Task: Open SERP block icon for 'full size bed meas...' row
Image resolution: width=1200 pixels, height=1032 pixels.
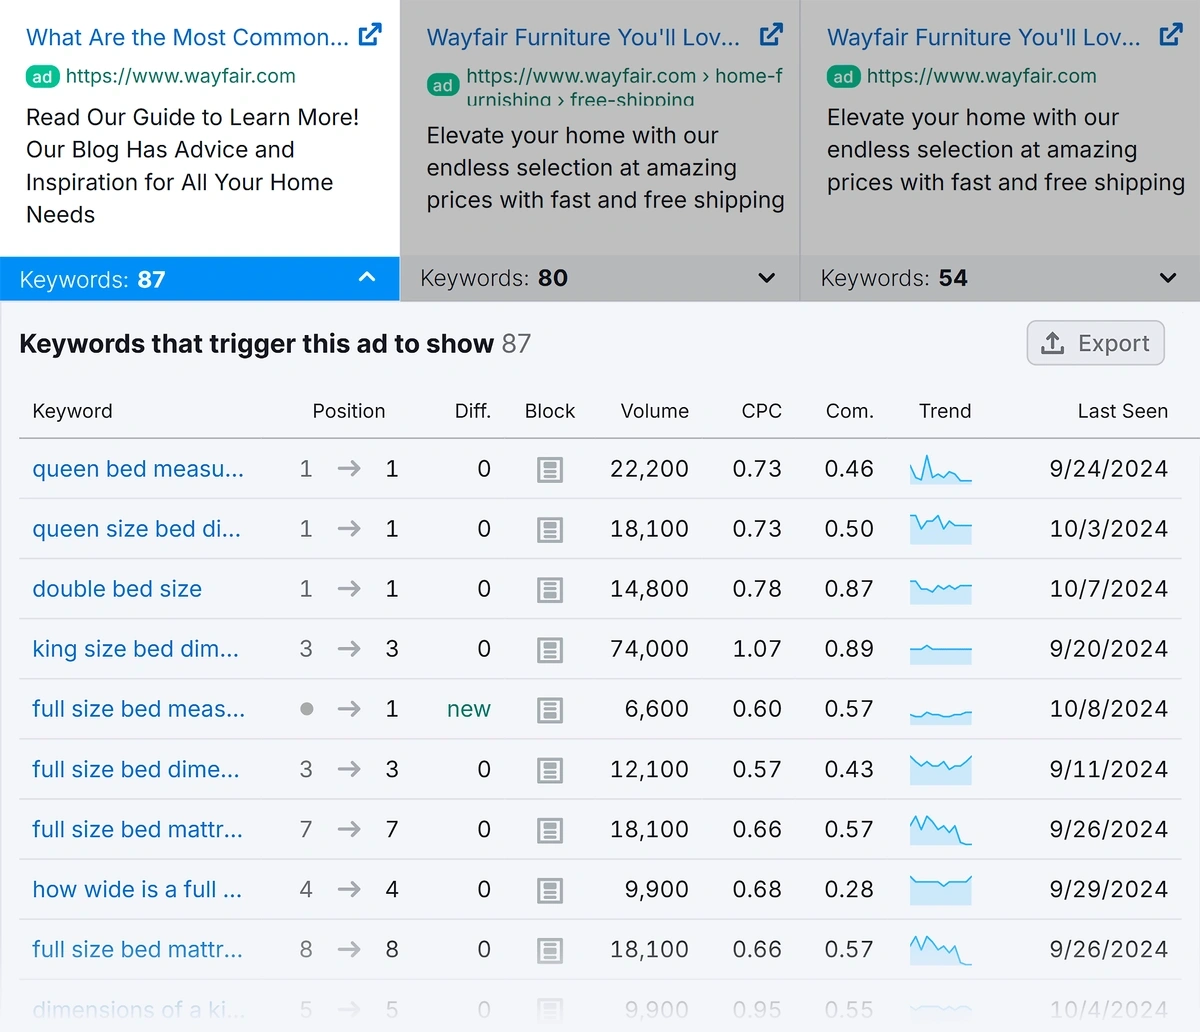Action: [550, 710]
